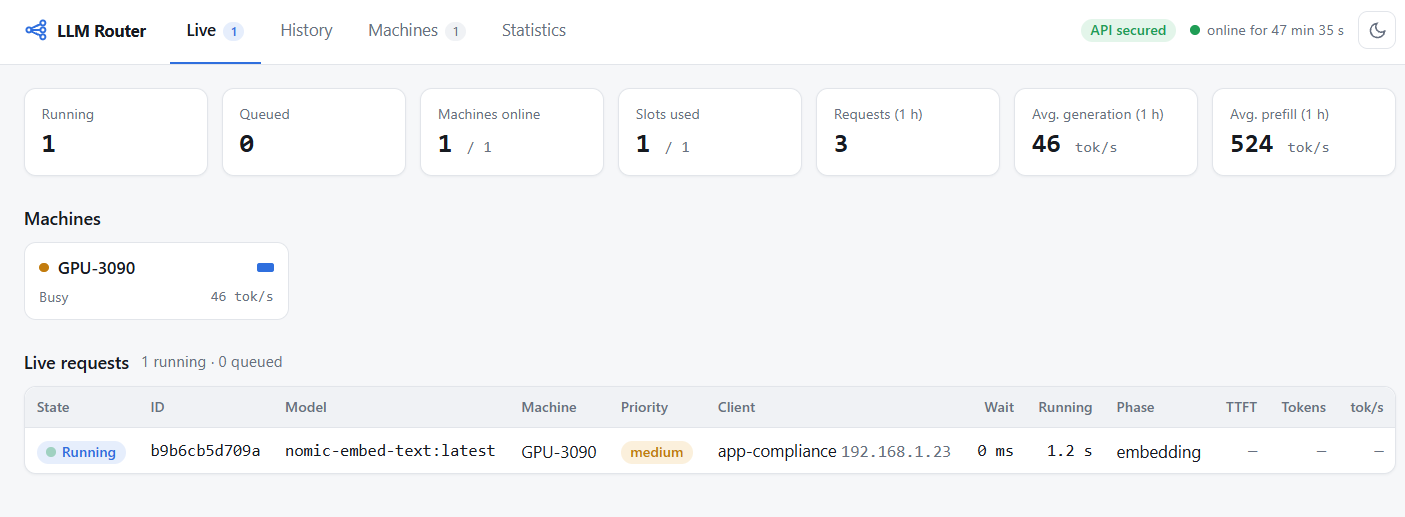Go to the Statistics tab

click(x=534, y=31)
